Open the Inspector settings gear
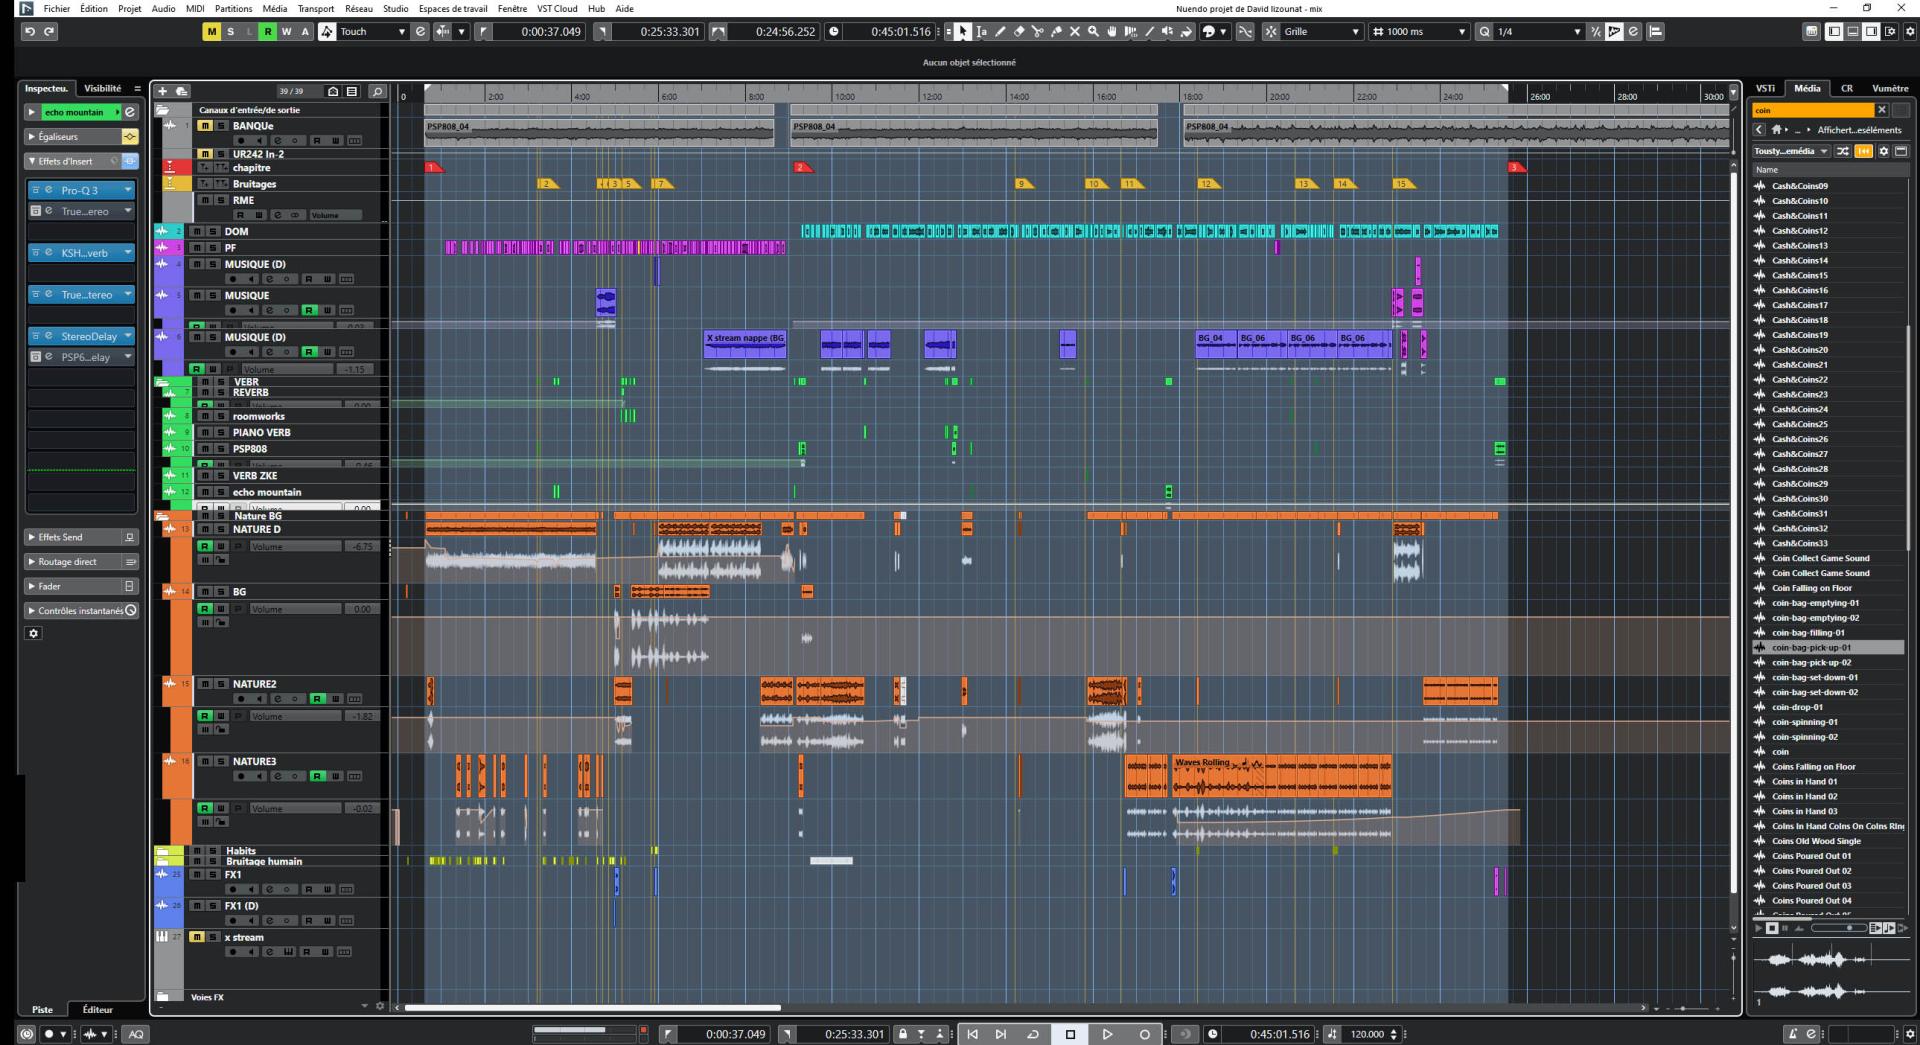Screen dimensions: 1920x1045 point(34,633)
